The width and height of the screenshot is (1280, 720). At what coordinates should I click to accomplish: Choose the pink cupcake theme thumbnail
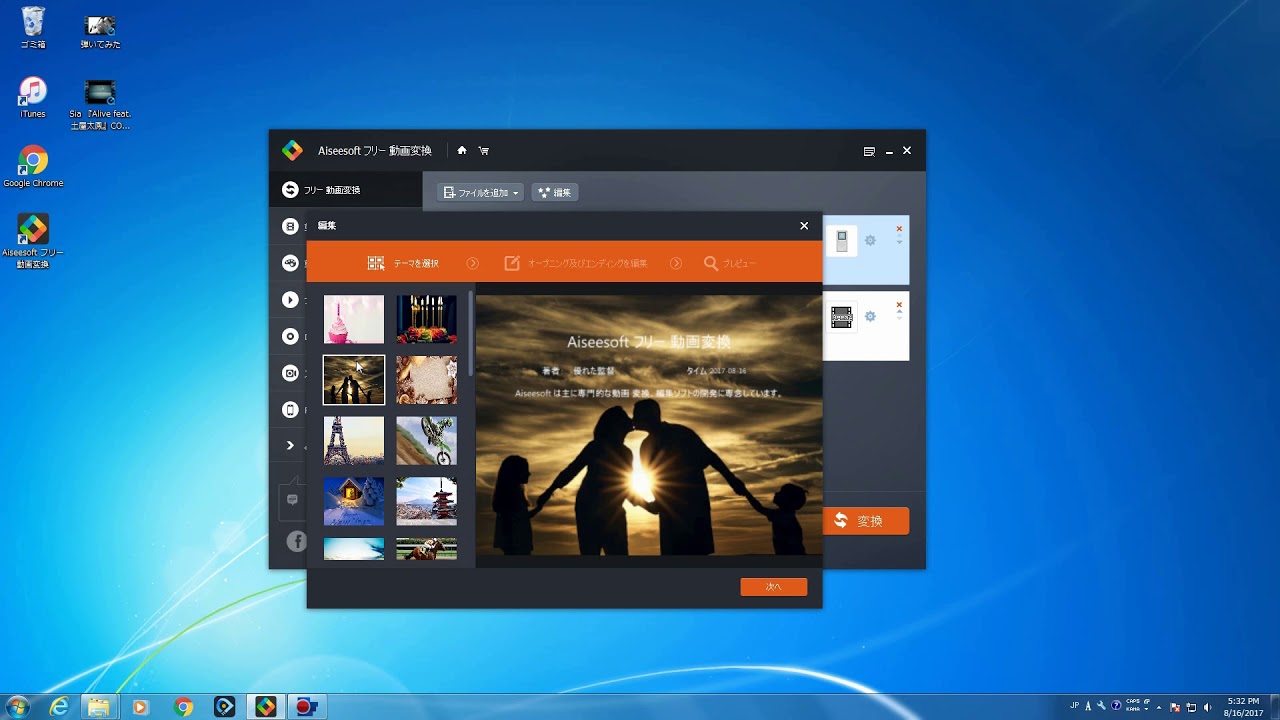pos(354,319)
